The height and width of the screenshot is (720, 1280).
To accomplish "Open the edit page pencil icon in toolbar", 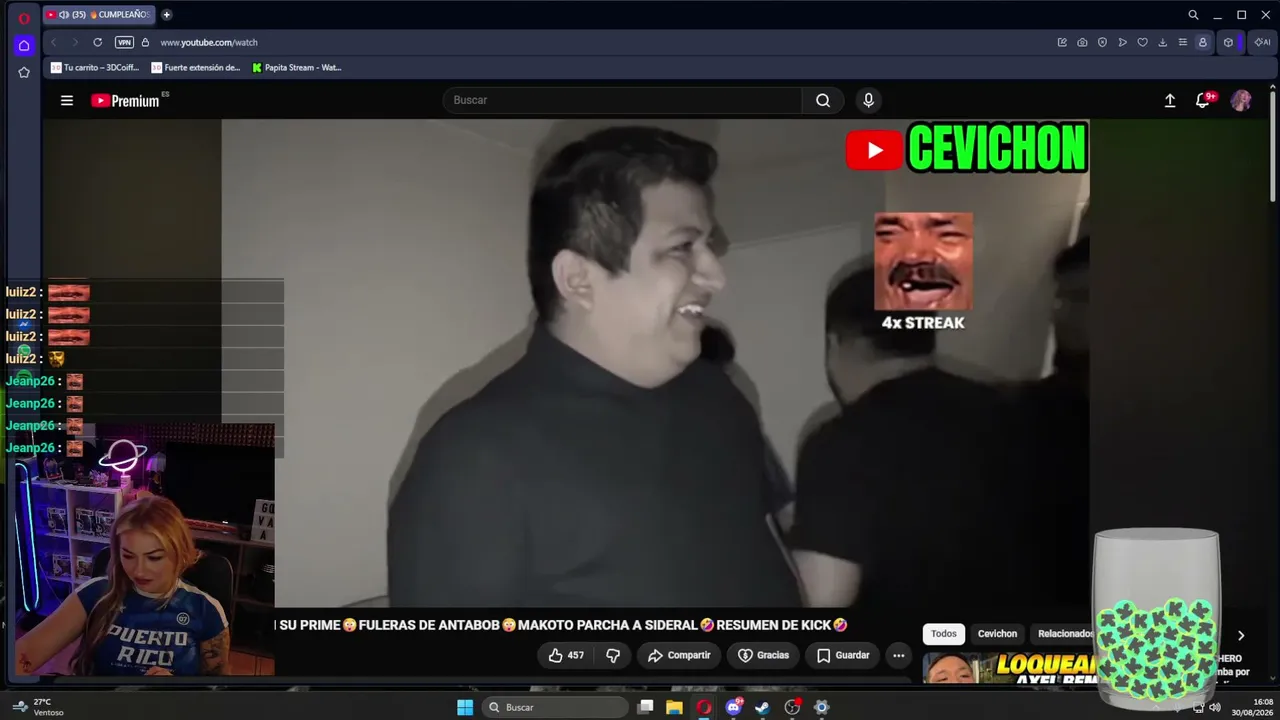I will tap(1062, 42).
